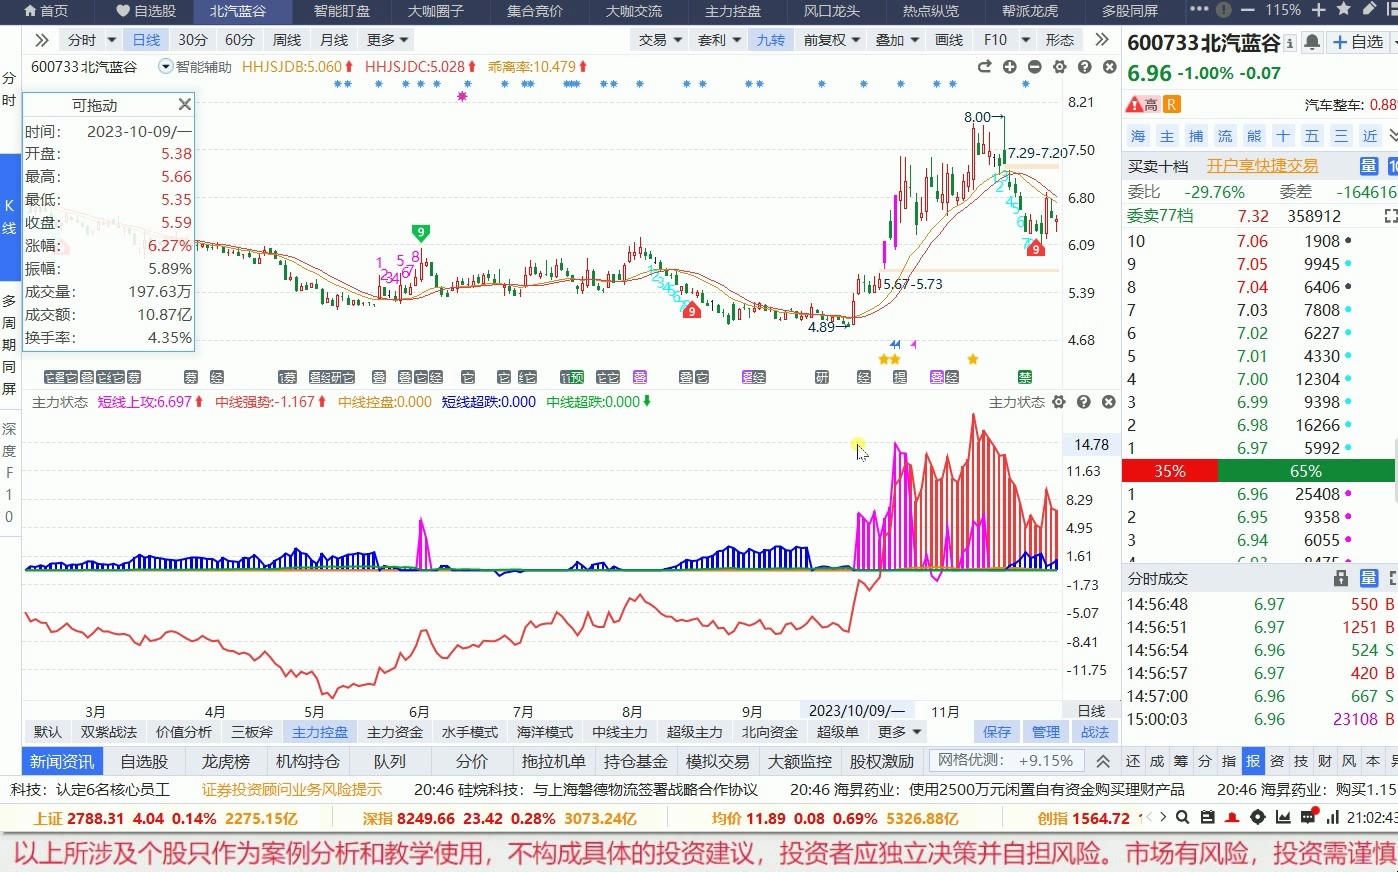Collapse panel with double up chevron
Screen dimensions: 1398x872
(1103, 761)
